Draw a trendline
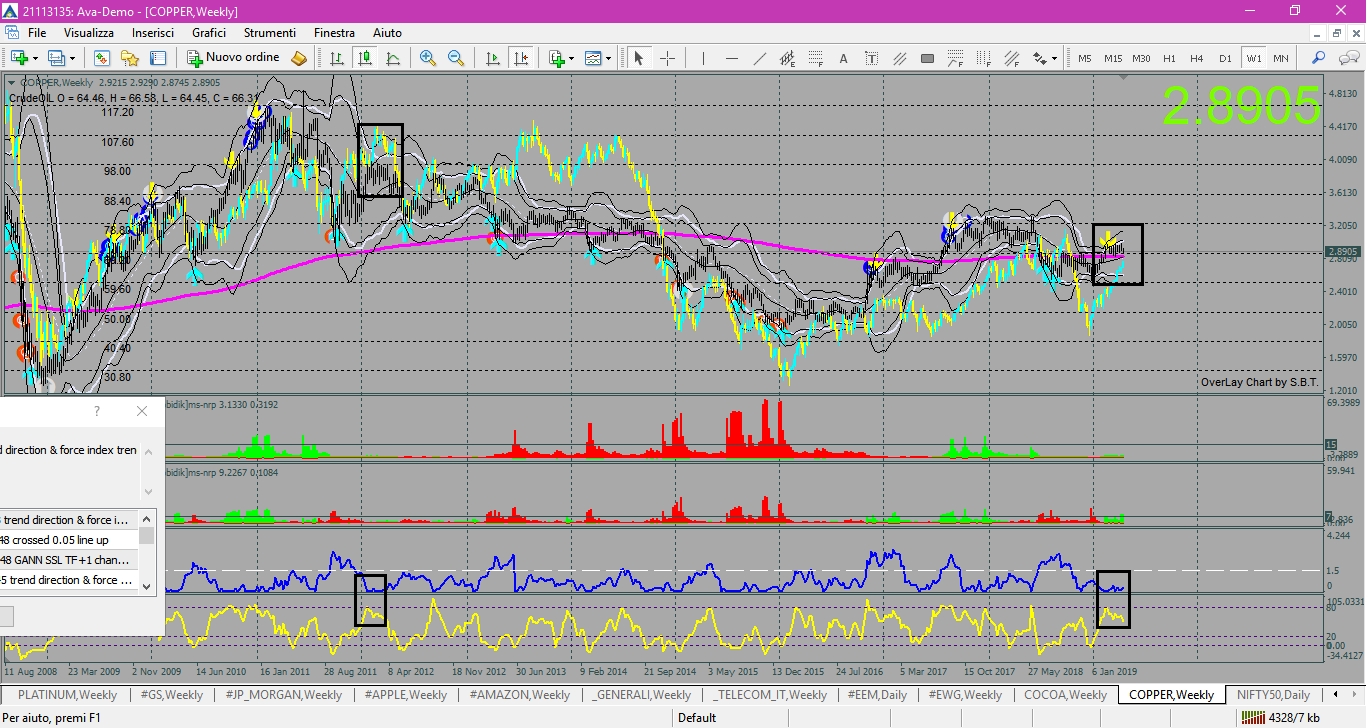The width and height of the screenshot is (1366, 728). point(760,58)
